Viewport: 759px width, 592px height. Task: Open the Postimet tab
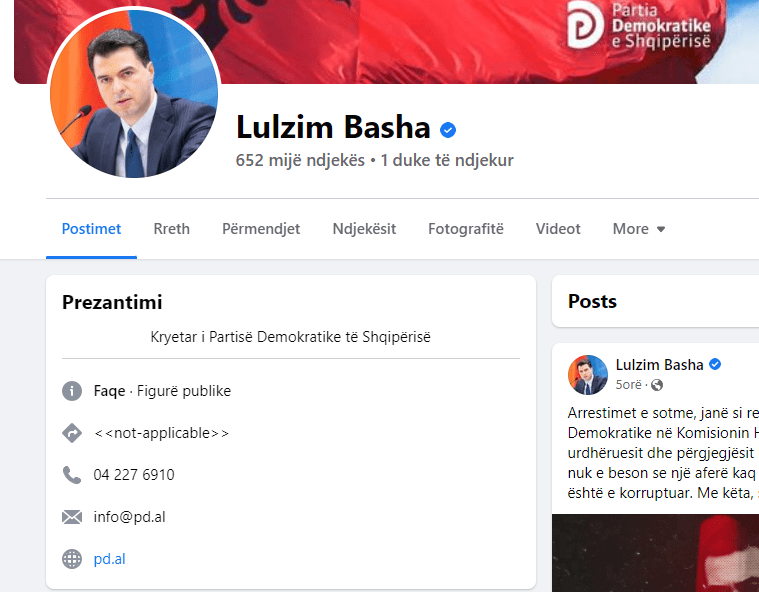(x=91, y=228)
